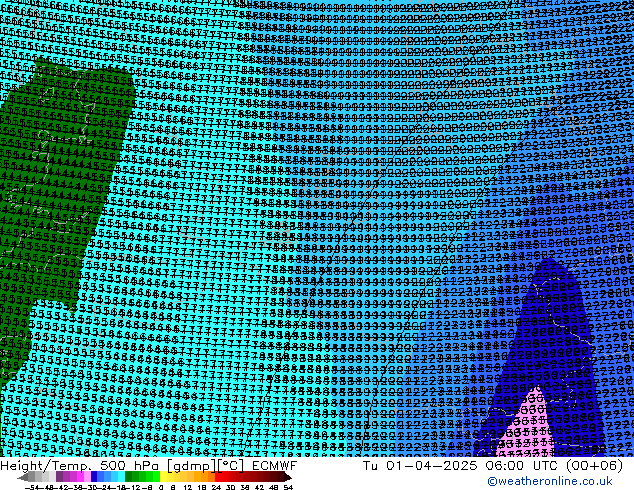
Task: Click the legend value "-54"
Action: coord(32,487)
